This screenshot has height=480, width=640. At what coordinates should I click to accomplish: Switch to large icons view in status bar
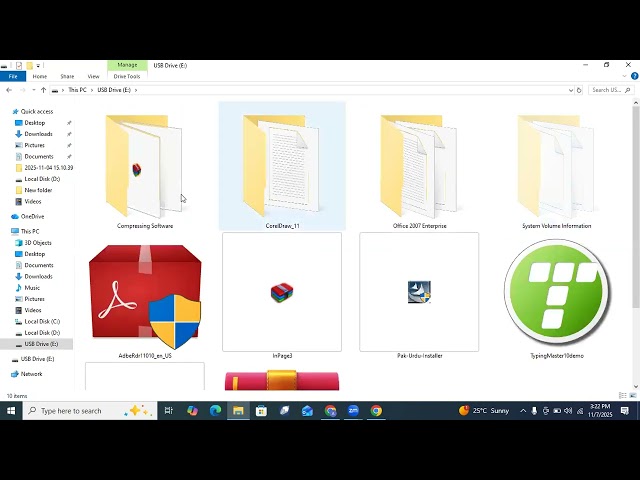(x=633, y=396)
